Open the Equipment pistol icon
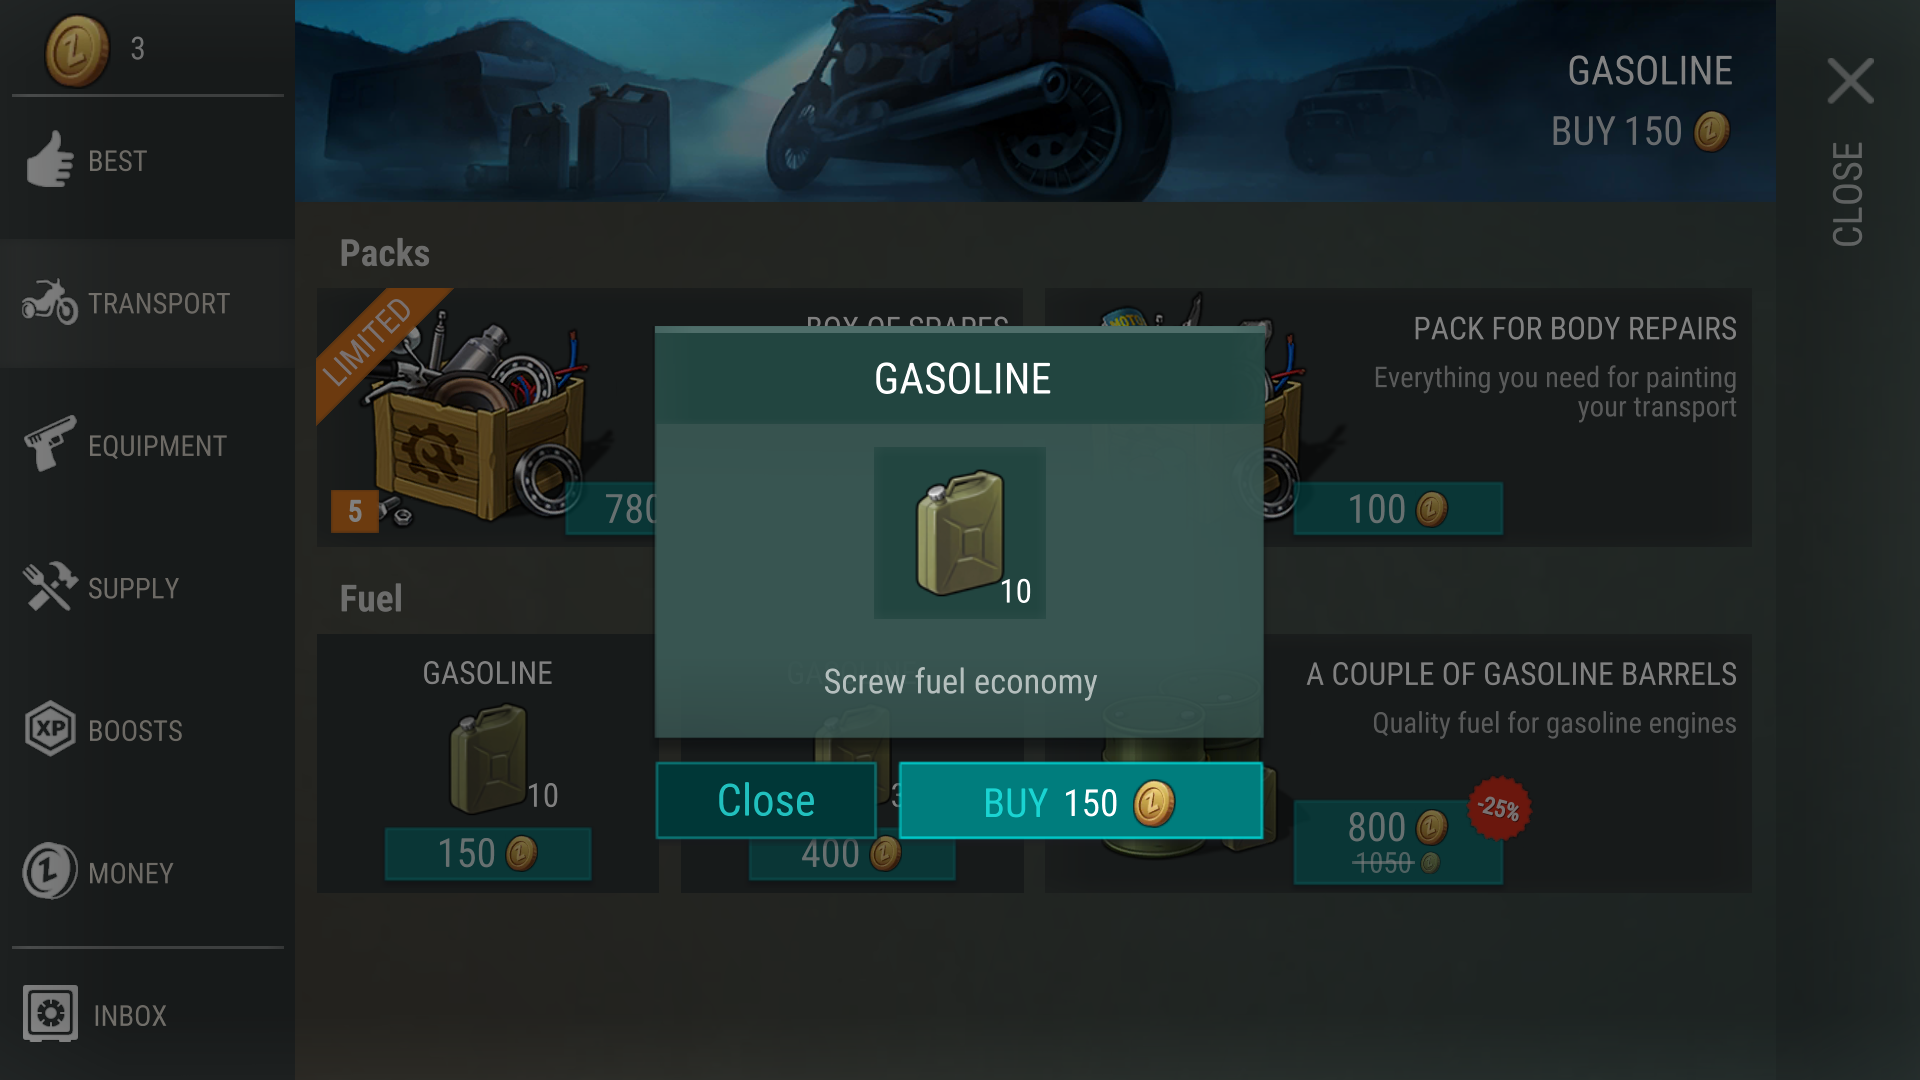 [50, 444]
